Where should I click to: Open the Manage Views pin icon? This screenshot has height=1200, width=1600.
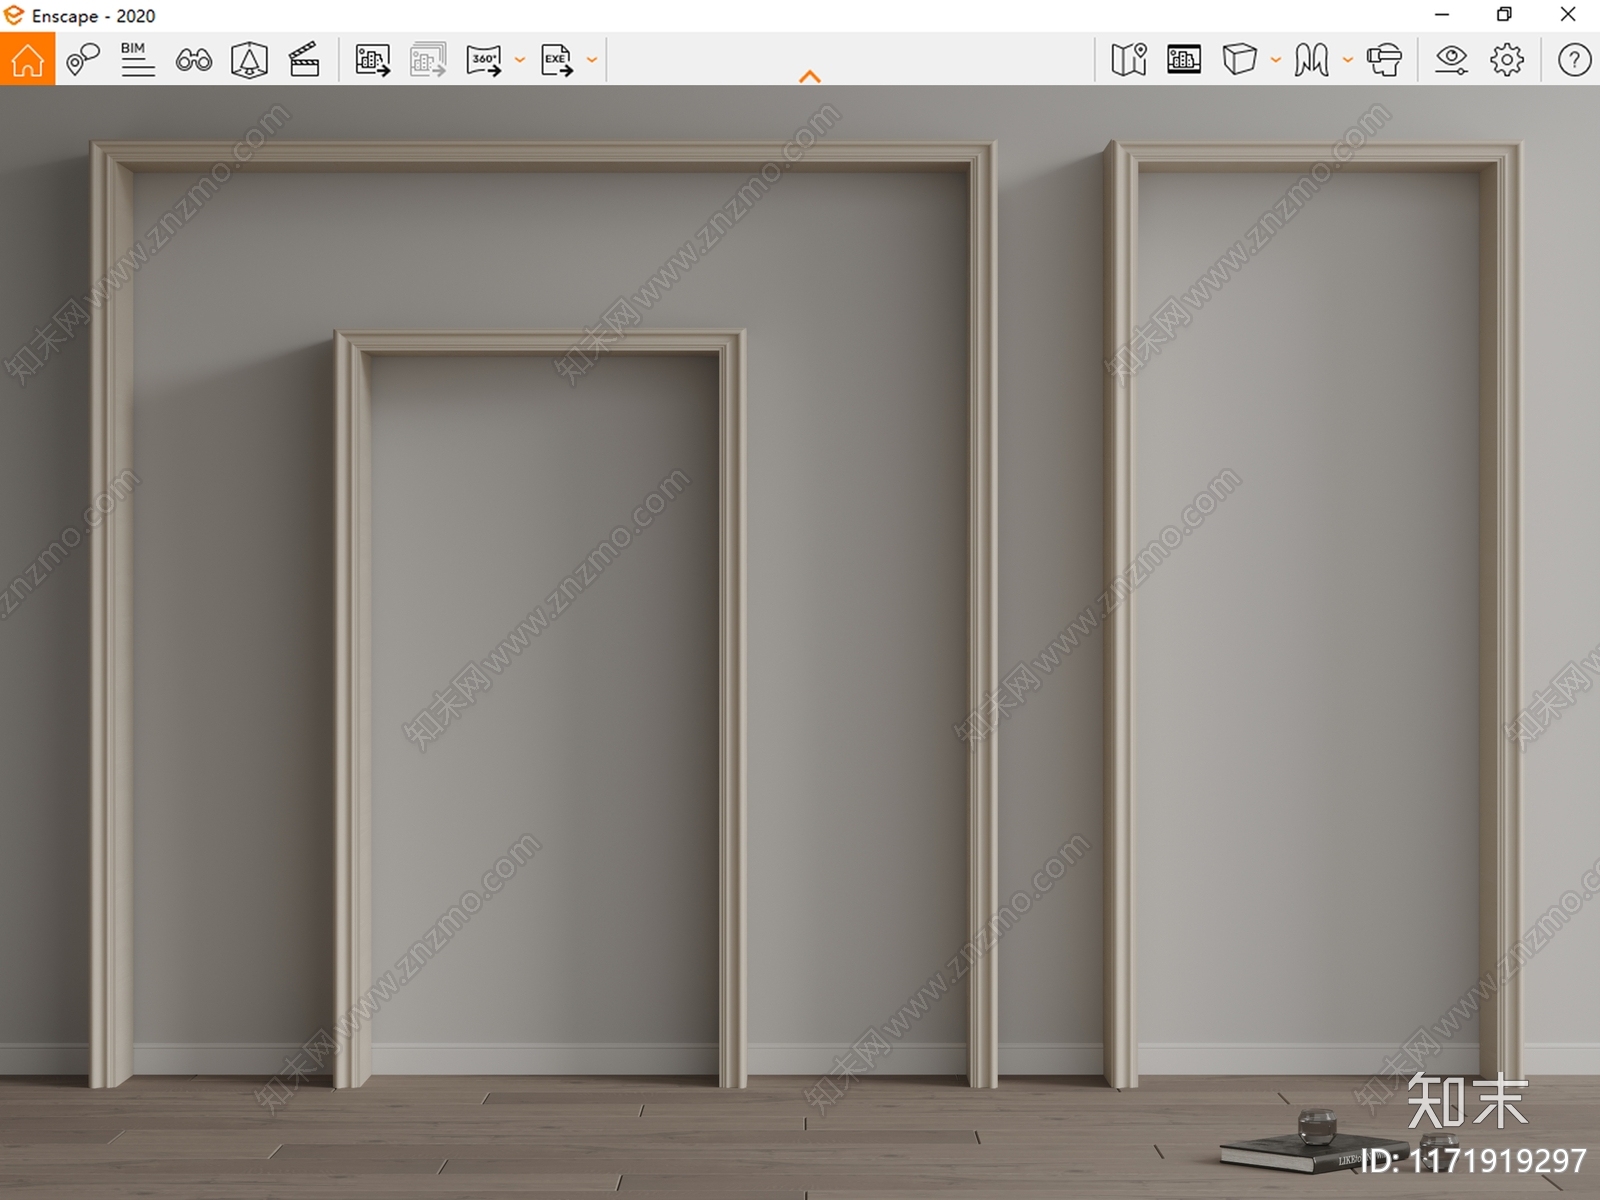coord(83,60)
